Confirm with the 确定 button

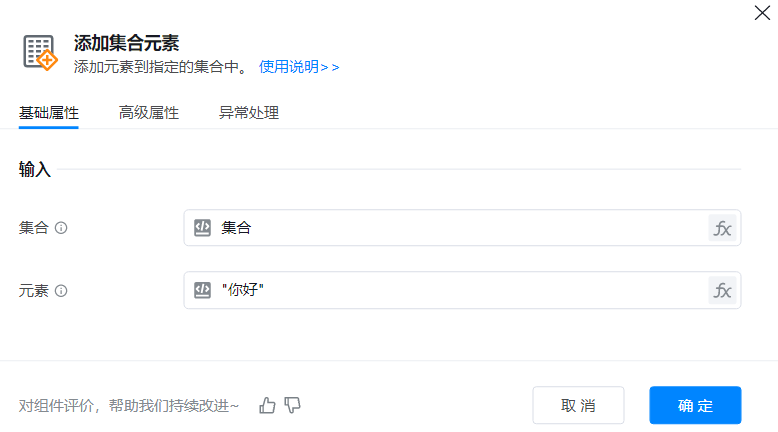695,405
